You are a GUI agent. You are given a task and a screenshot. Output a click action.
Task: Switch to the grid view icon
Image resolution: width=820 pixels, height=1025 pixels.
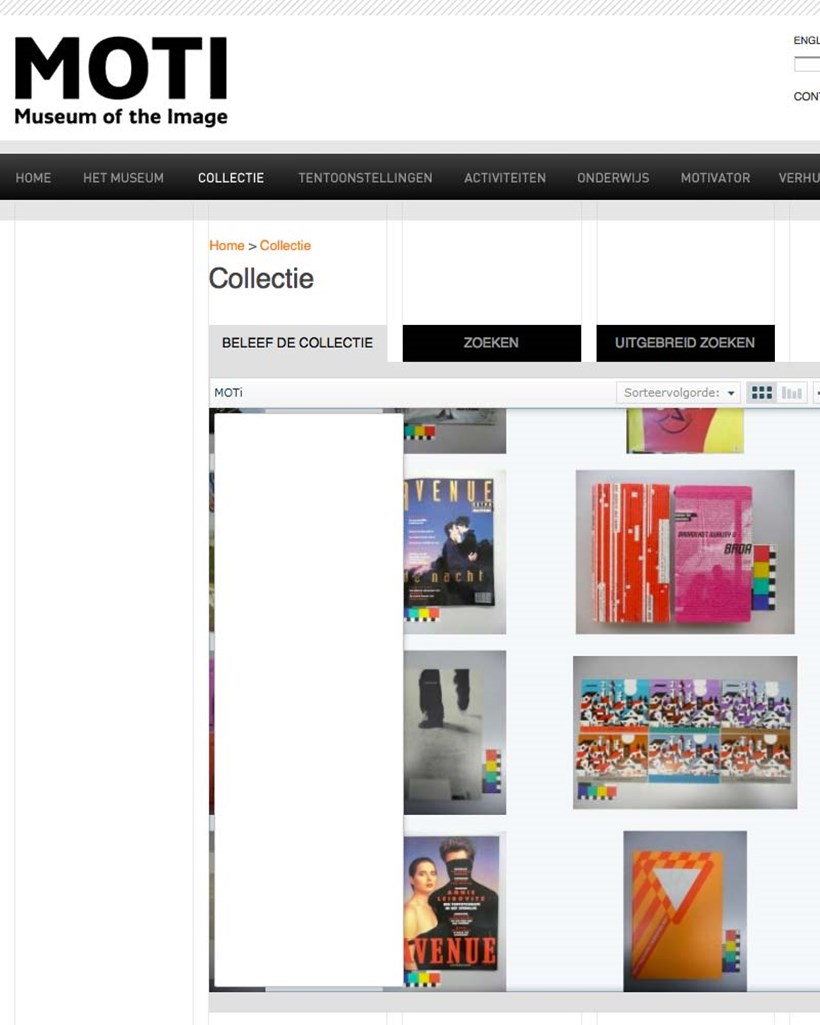(762, 393)
